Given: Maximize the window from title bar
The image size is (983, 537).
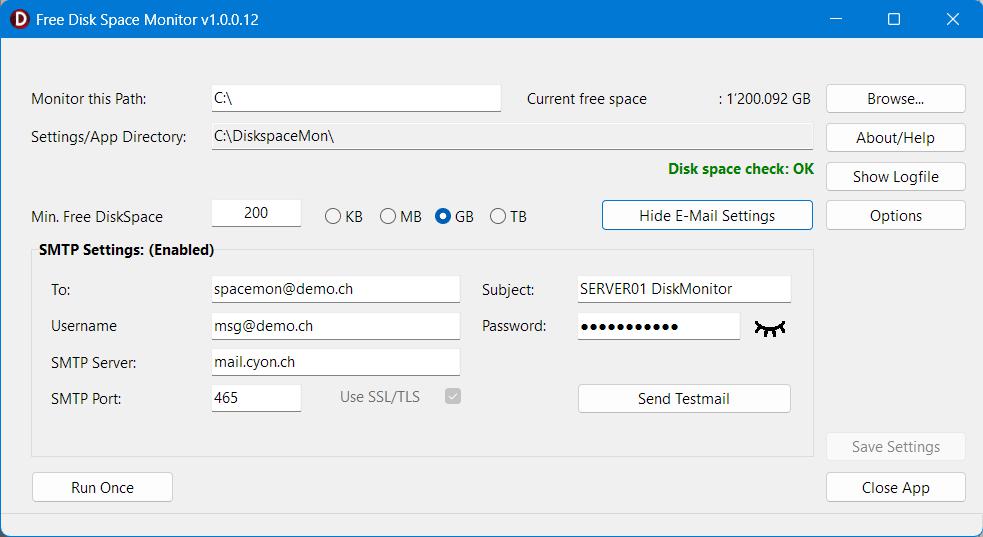Looking at the screenshot, I should 894,19.
